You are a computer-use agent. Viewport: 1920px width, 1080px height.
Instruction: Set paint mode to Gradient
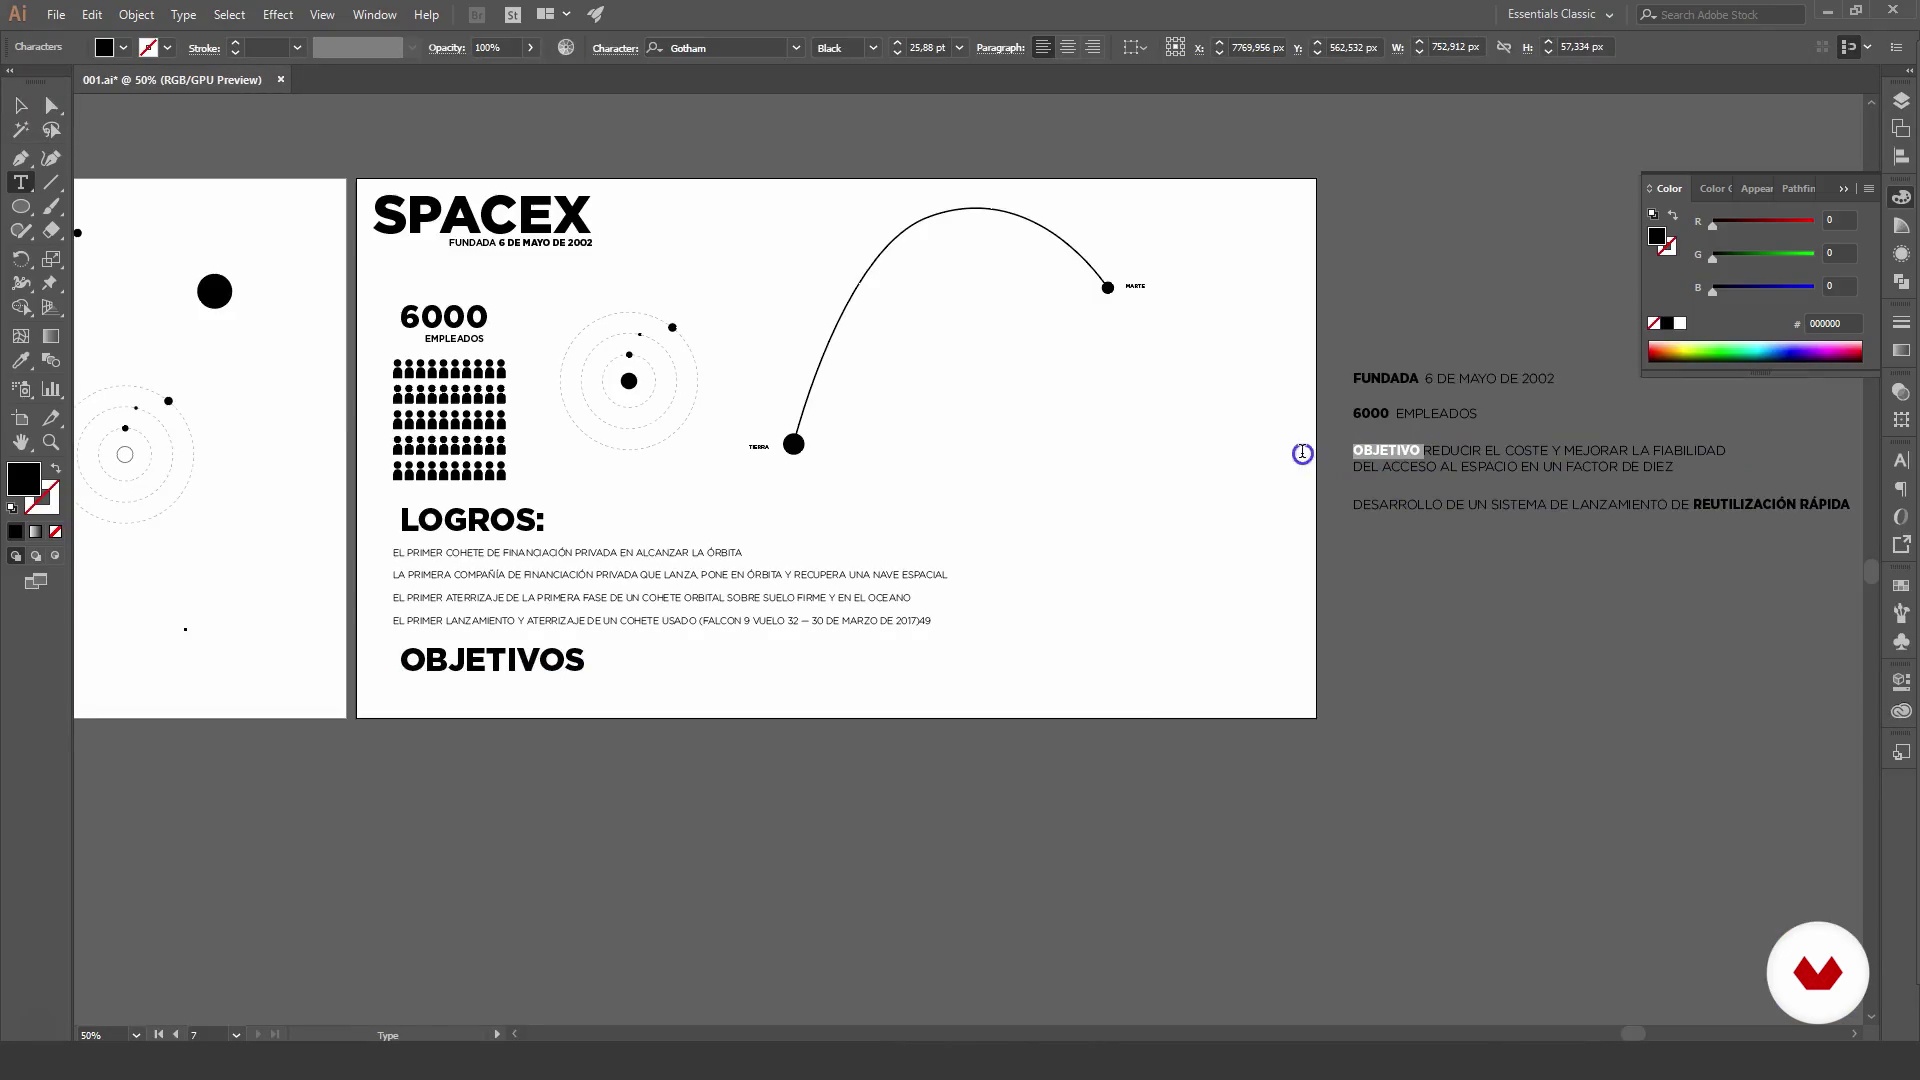pyautogui.click(x=36, y=532)
